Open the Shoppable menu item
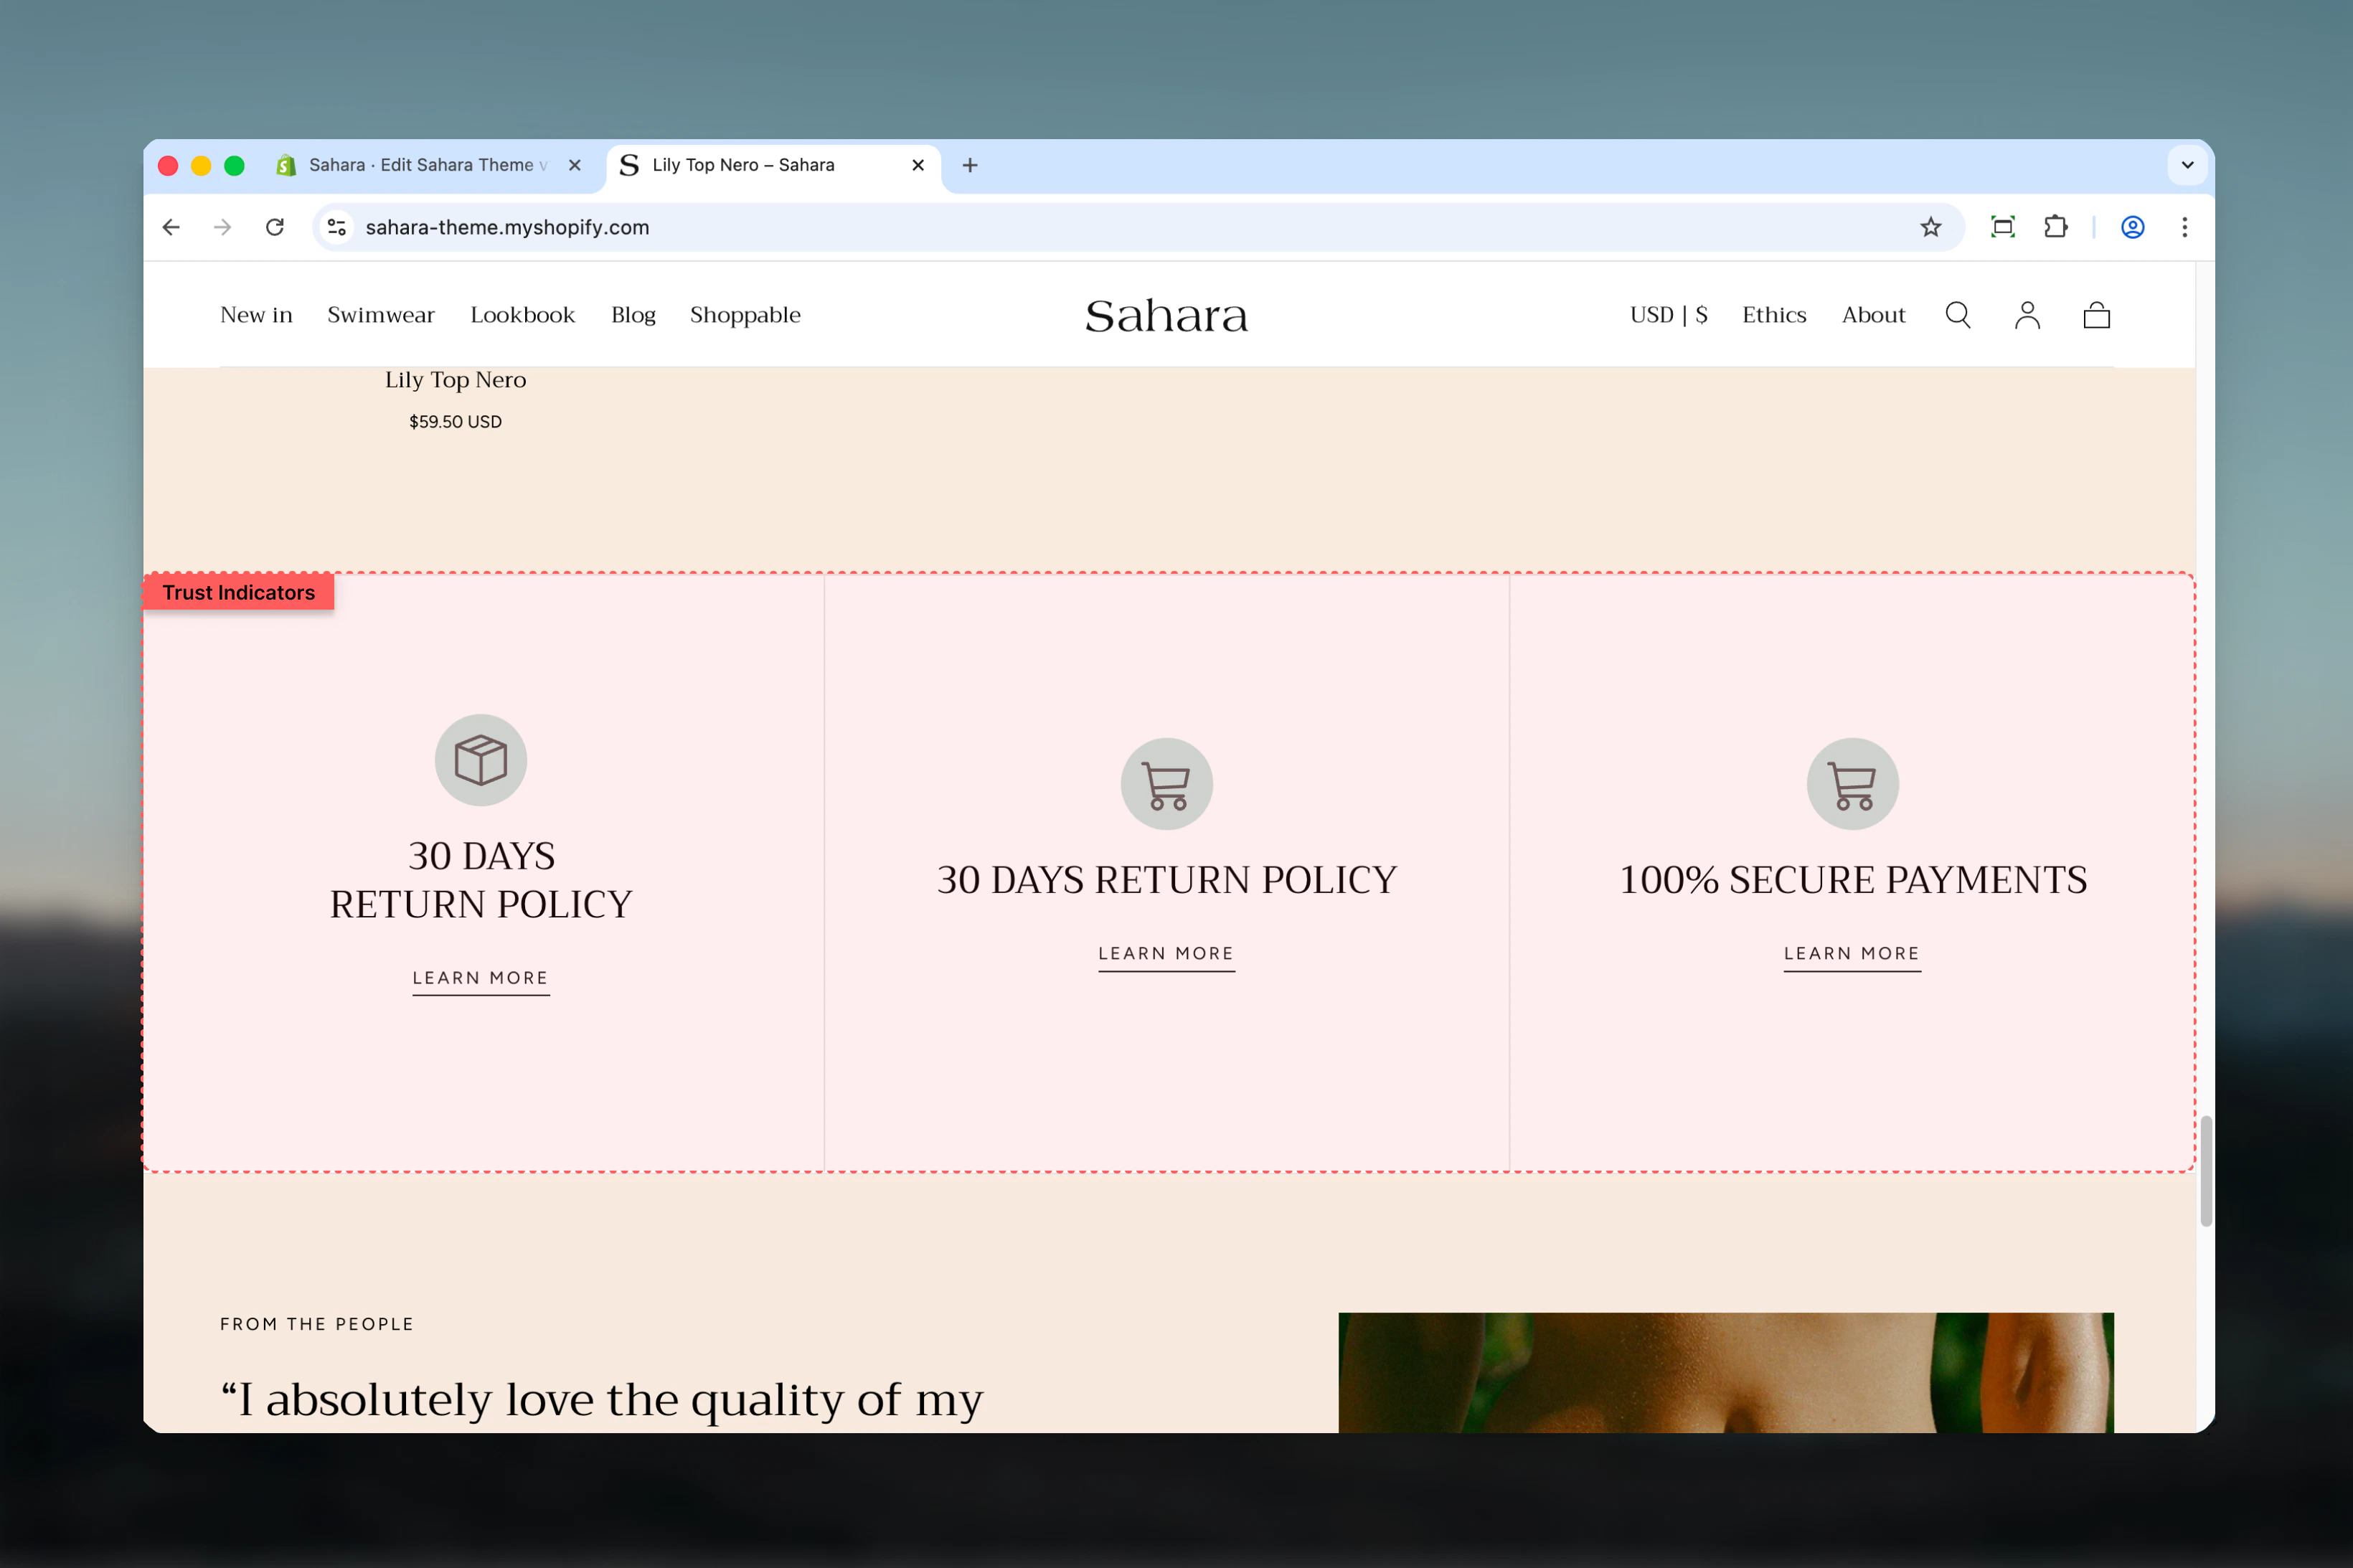The width and height of the screenshot is (2353, 1568). tap(745, 315)
